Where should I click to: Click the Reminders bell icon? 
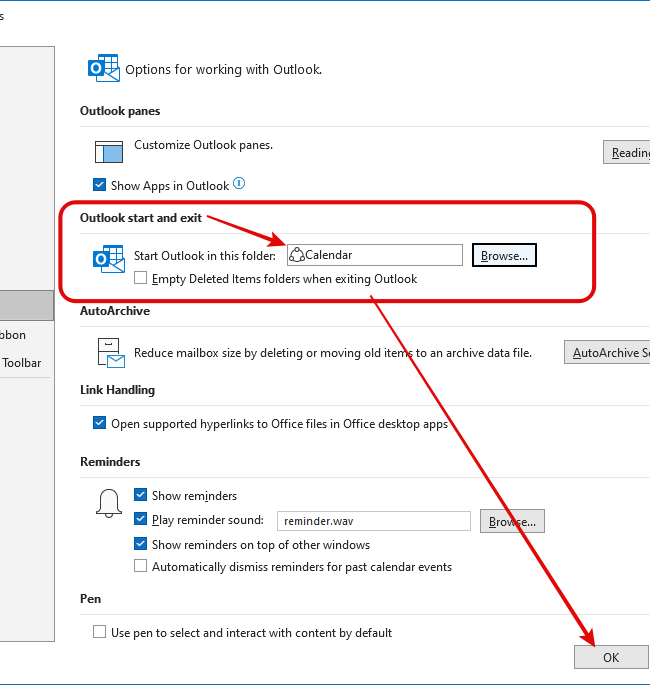pyautogui.click(x=109, y=503)
